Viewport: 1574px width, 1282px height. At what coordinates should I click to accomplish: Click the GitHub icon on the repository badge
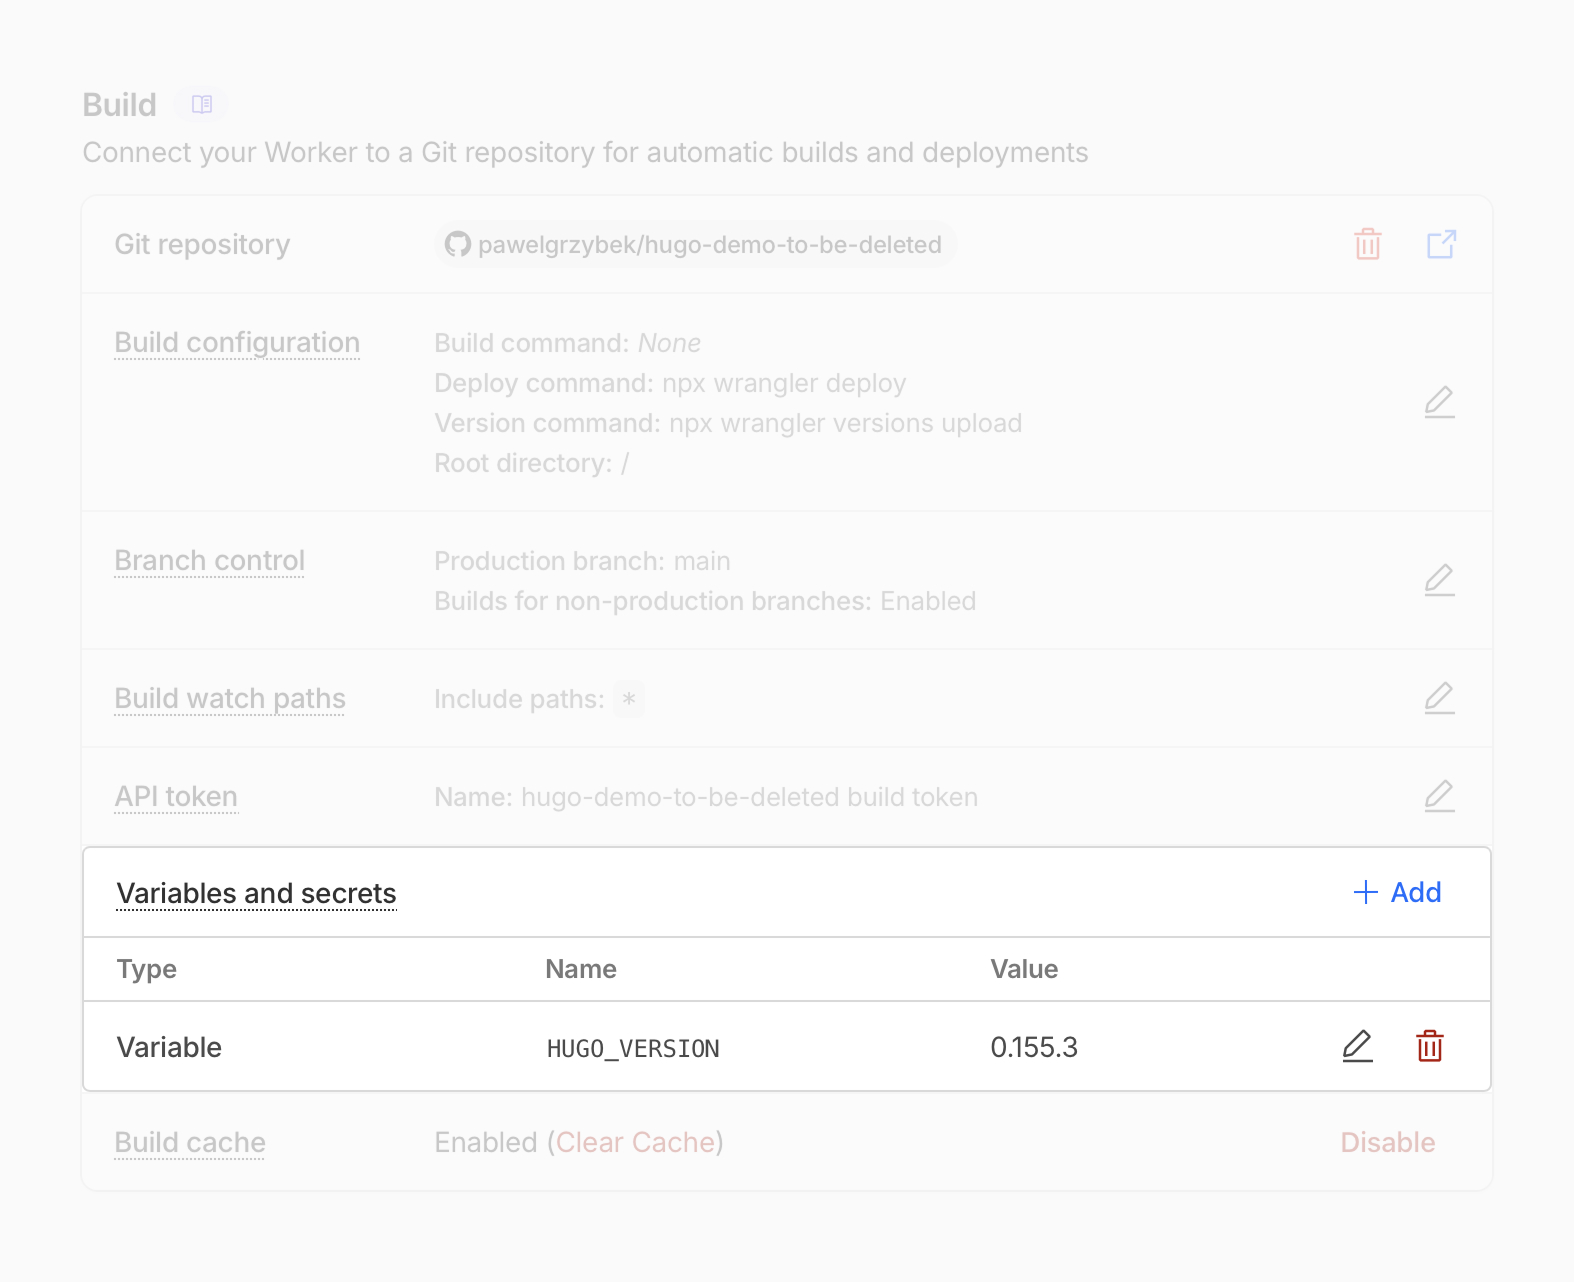click(x=458, y=244)
